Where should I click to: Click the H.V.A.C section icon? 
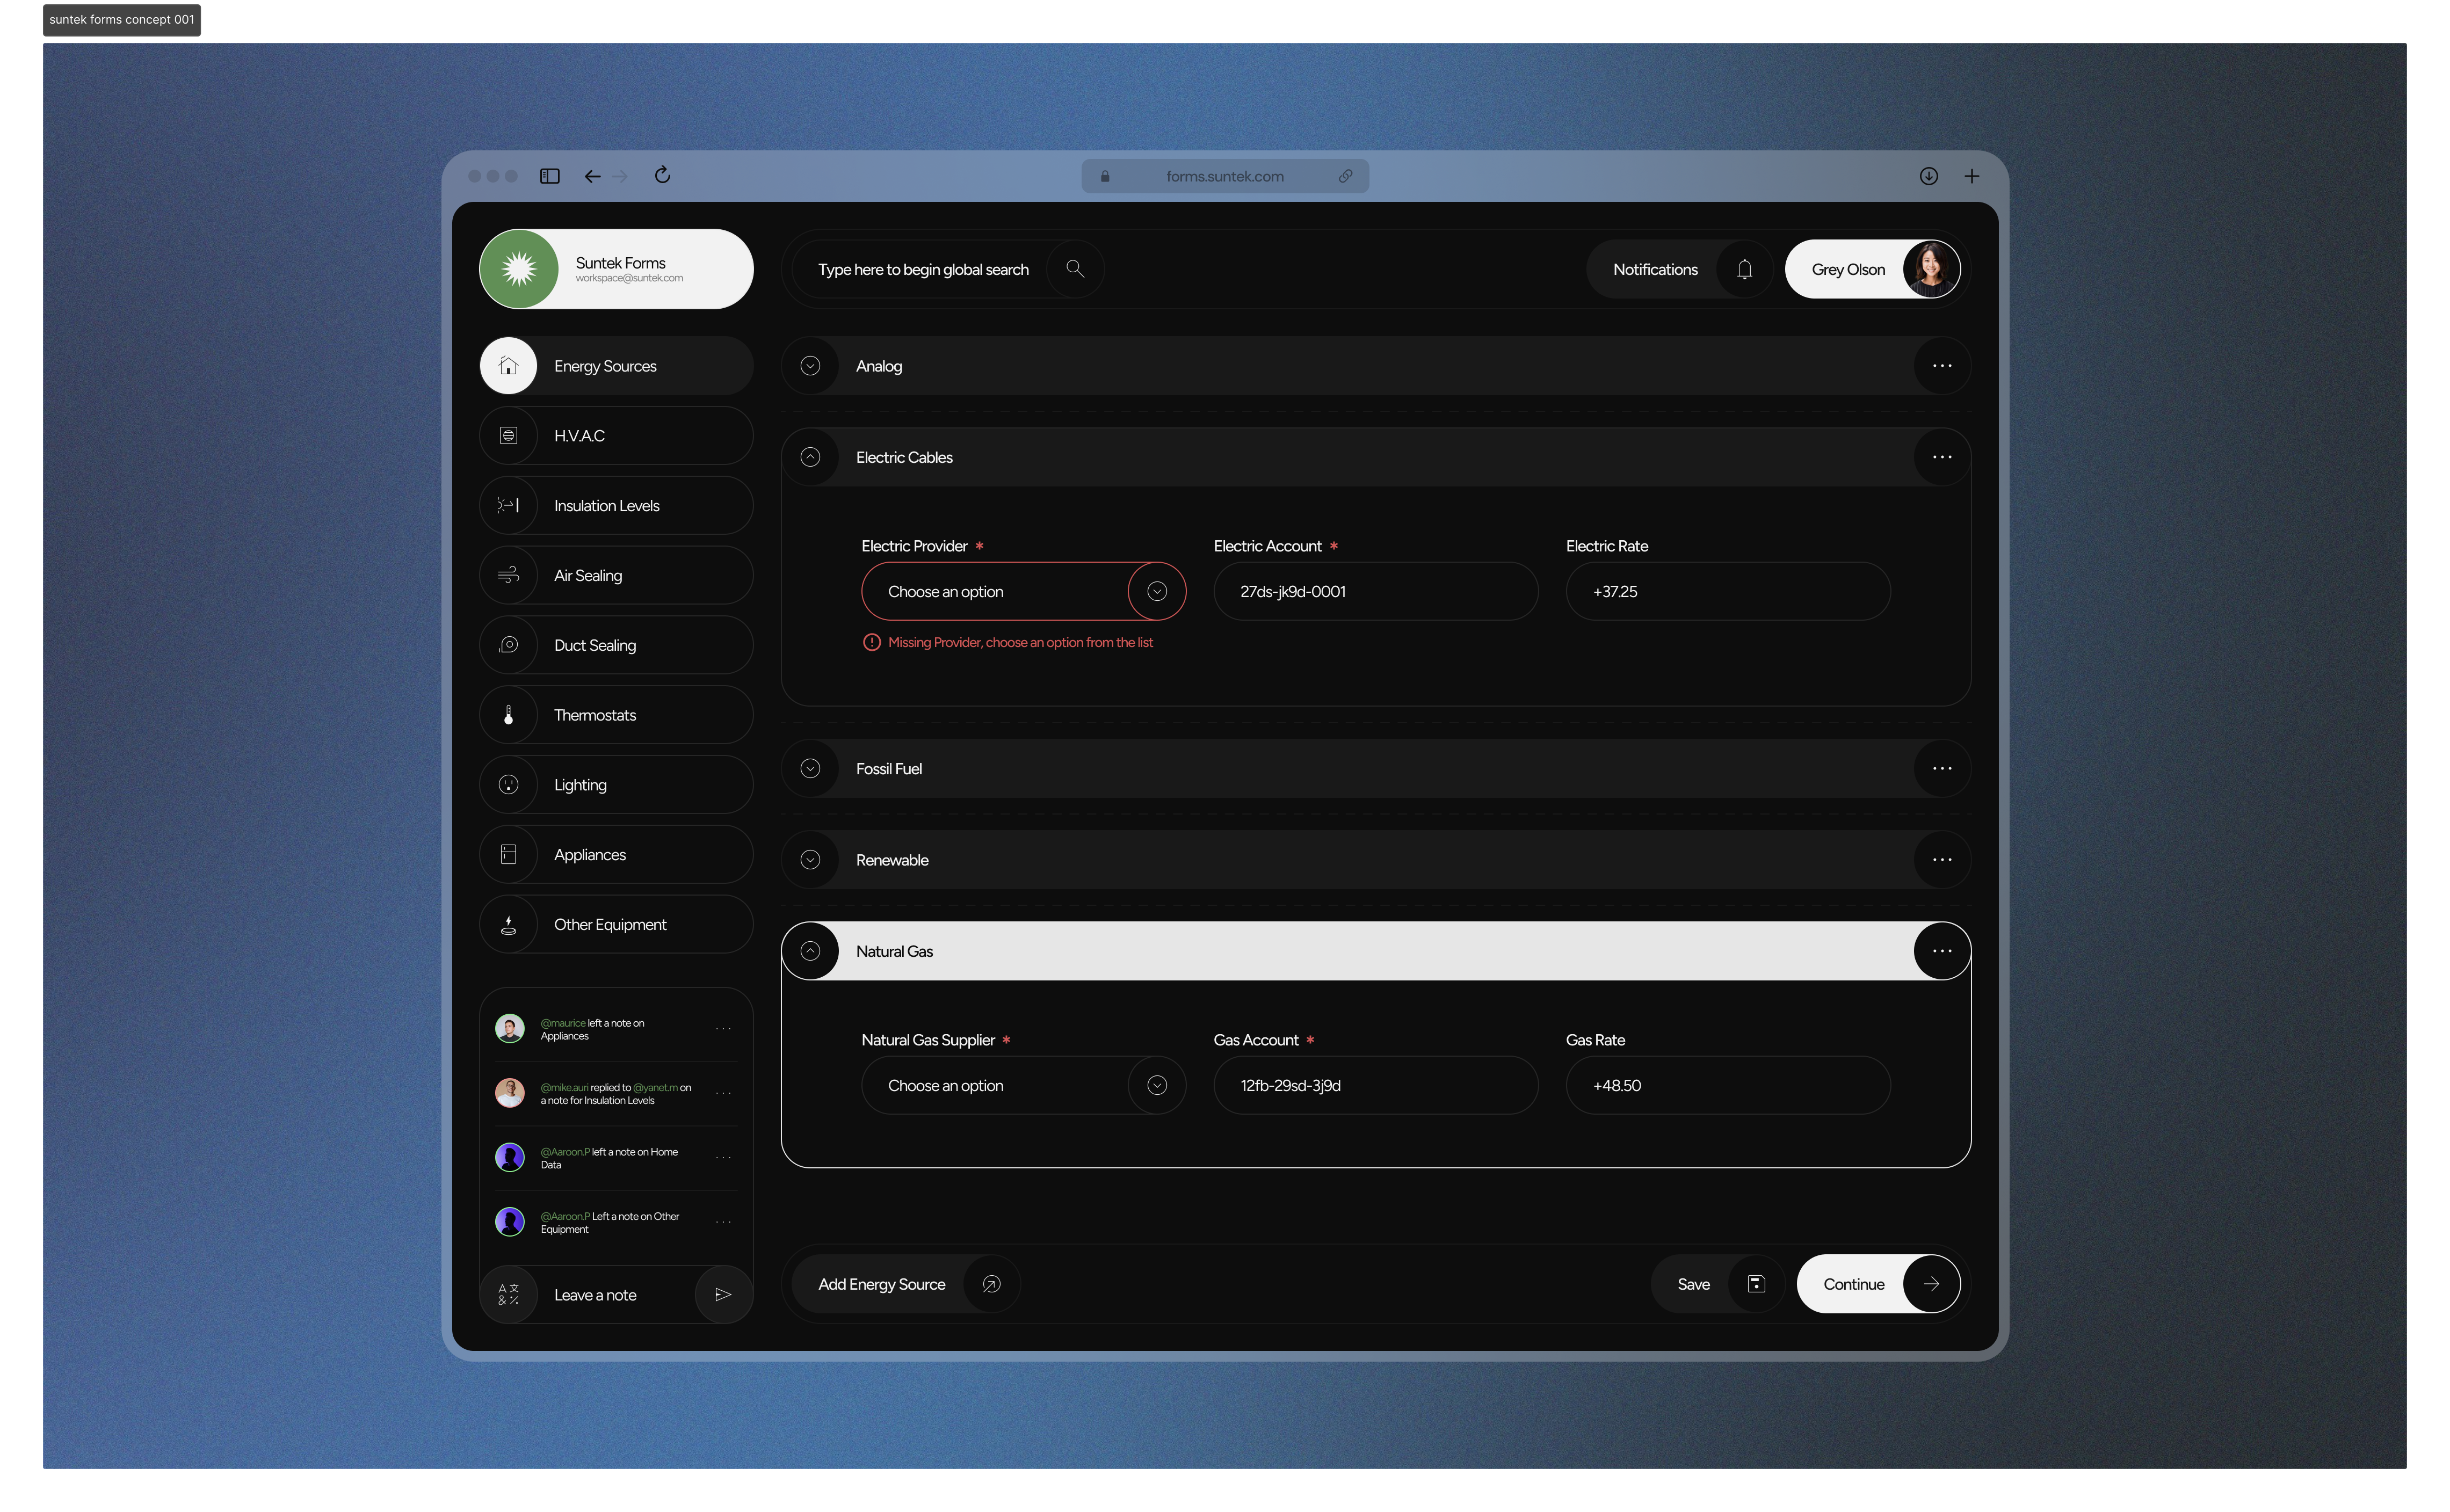coord(508,435)
